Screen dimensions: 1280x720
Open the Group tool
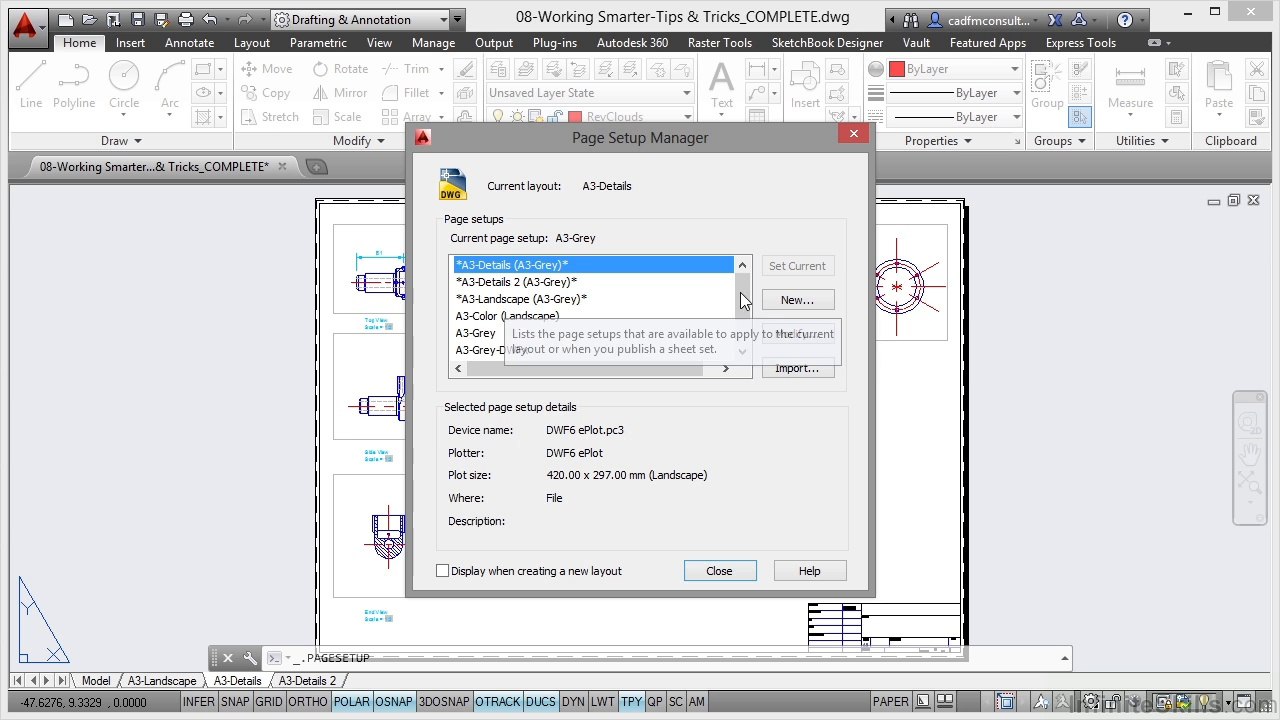pos(1047,84)
